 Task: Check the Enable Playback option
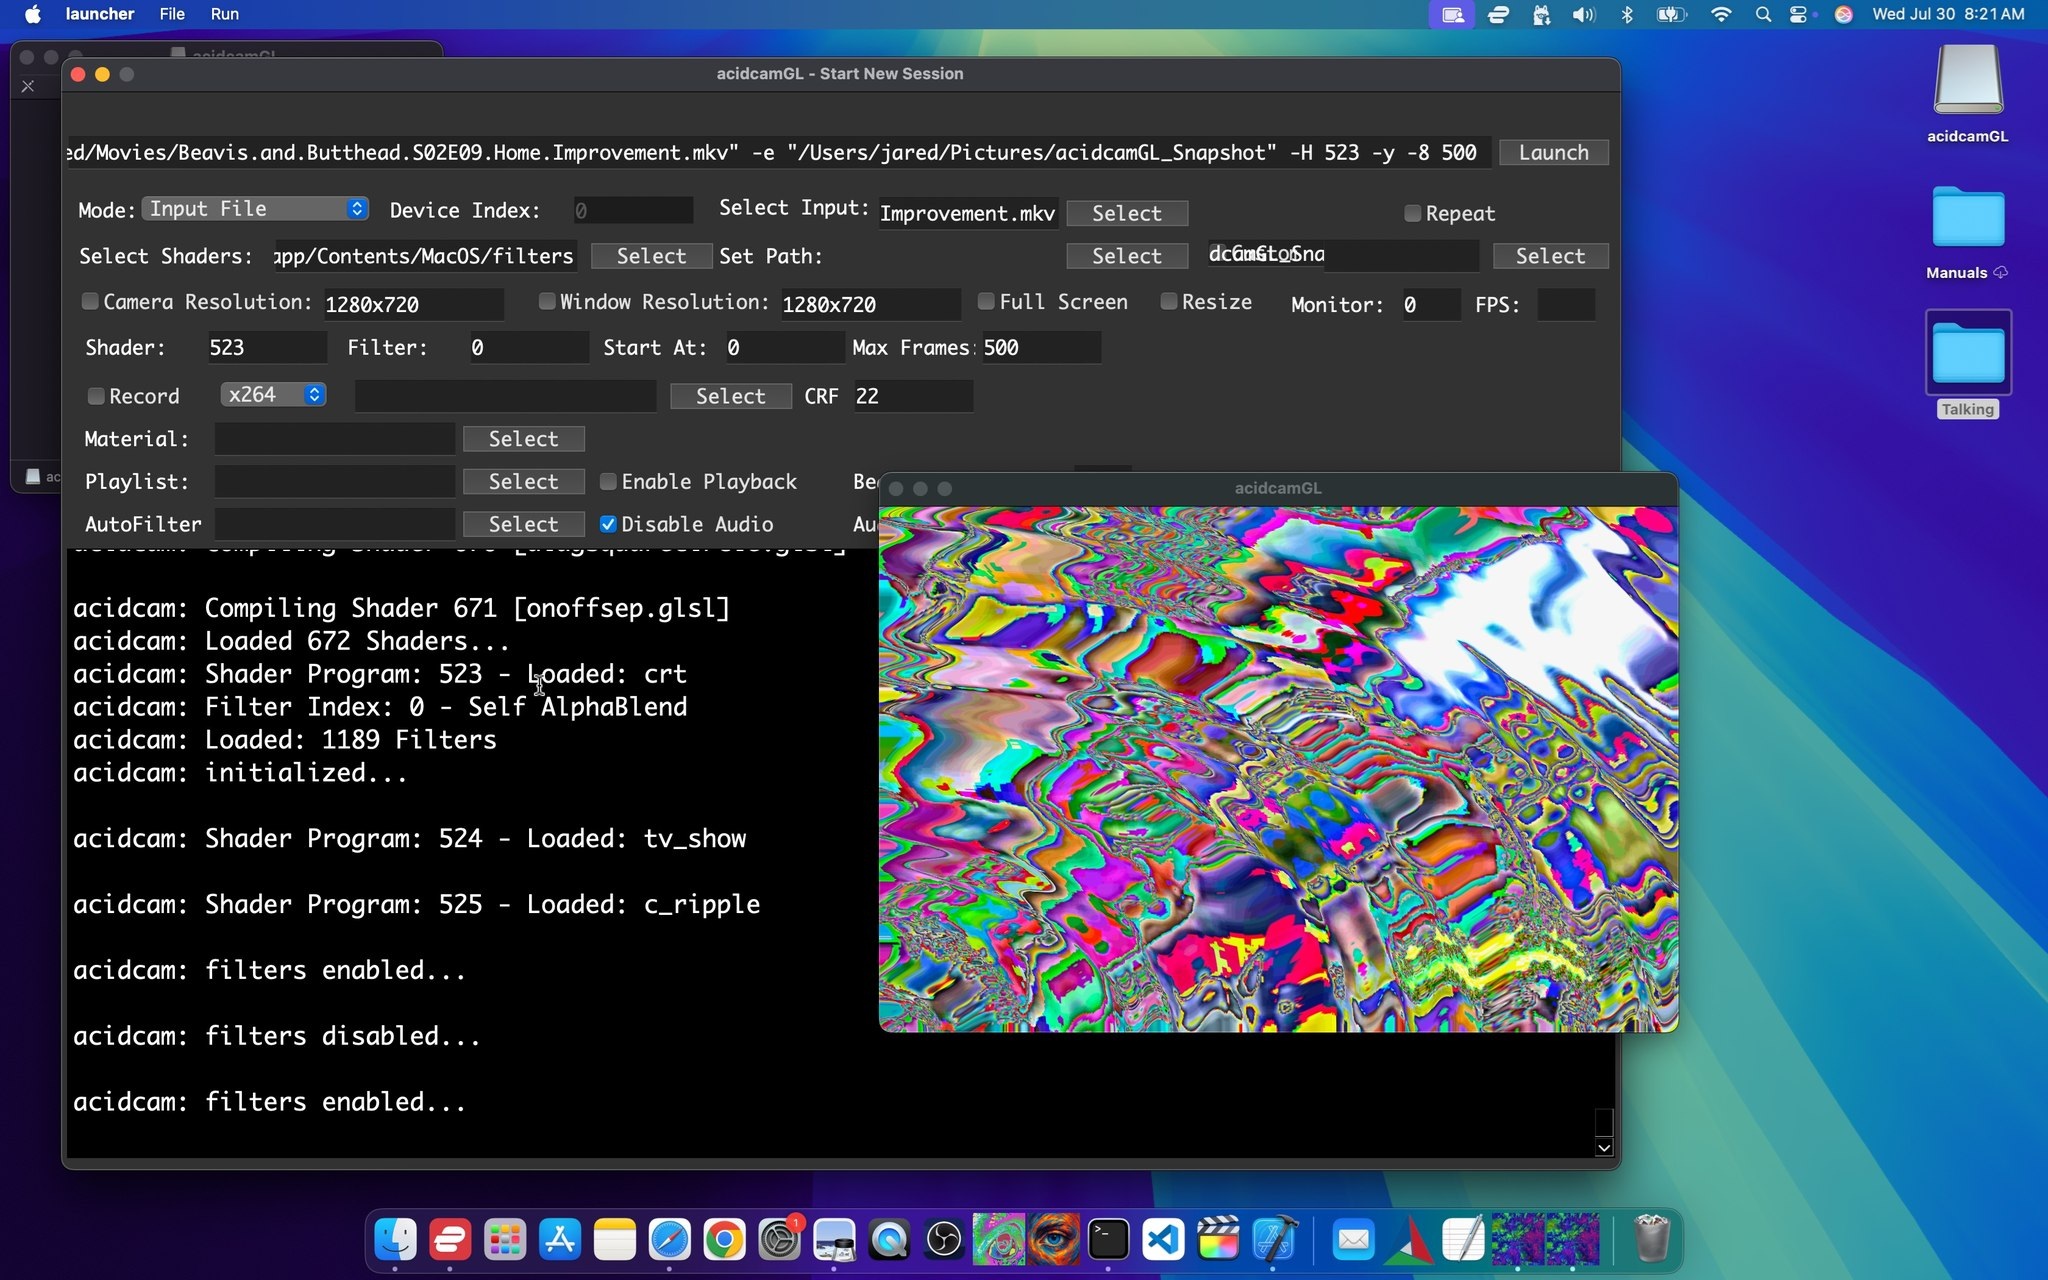[608, 481]
